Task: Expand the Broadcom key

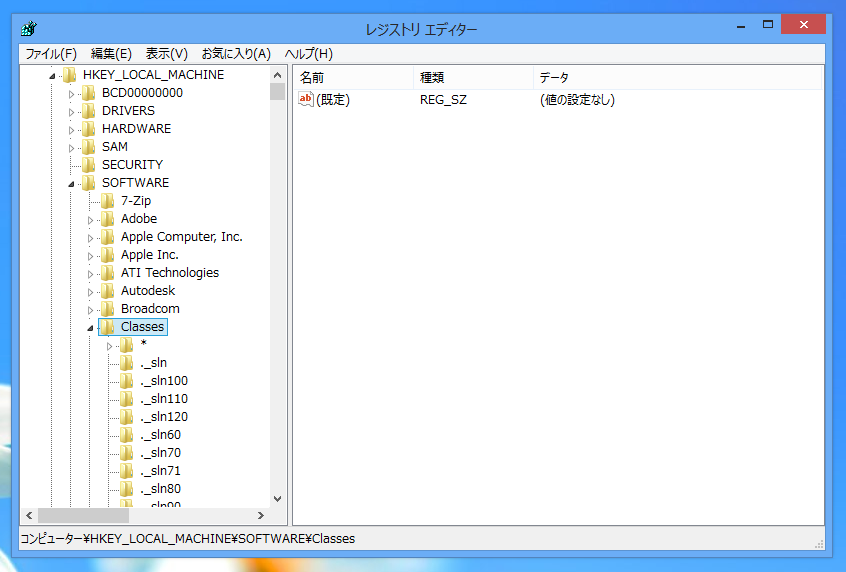Action: point(90,310)
